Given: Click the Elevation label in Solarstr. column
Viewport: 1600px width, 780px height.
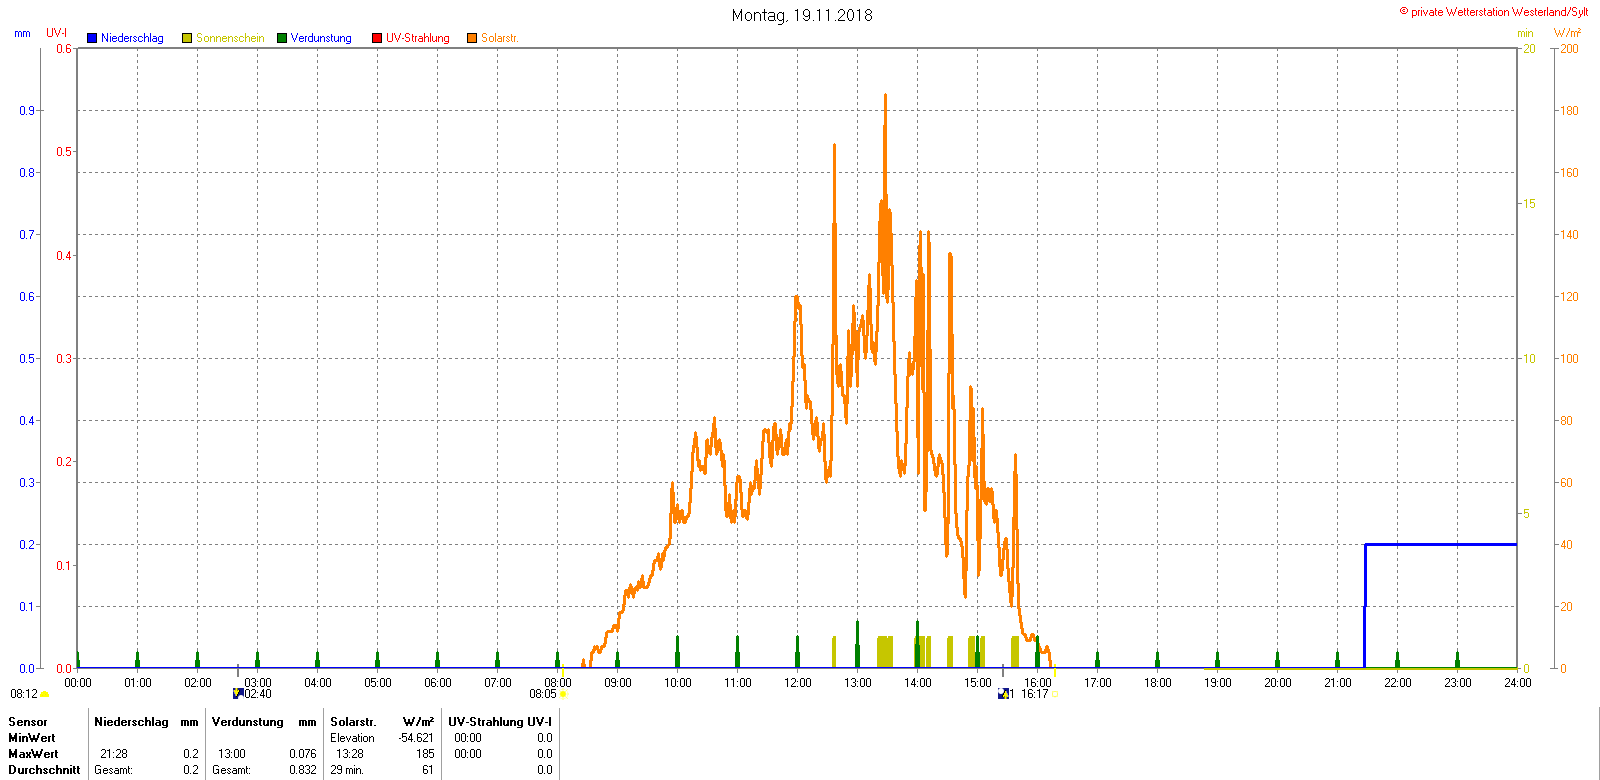Looking at the screenshot, I should 352,738.
